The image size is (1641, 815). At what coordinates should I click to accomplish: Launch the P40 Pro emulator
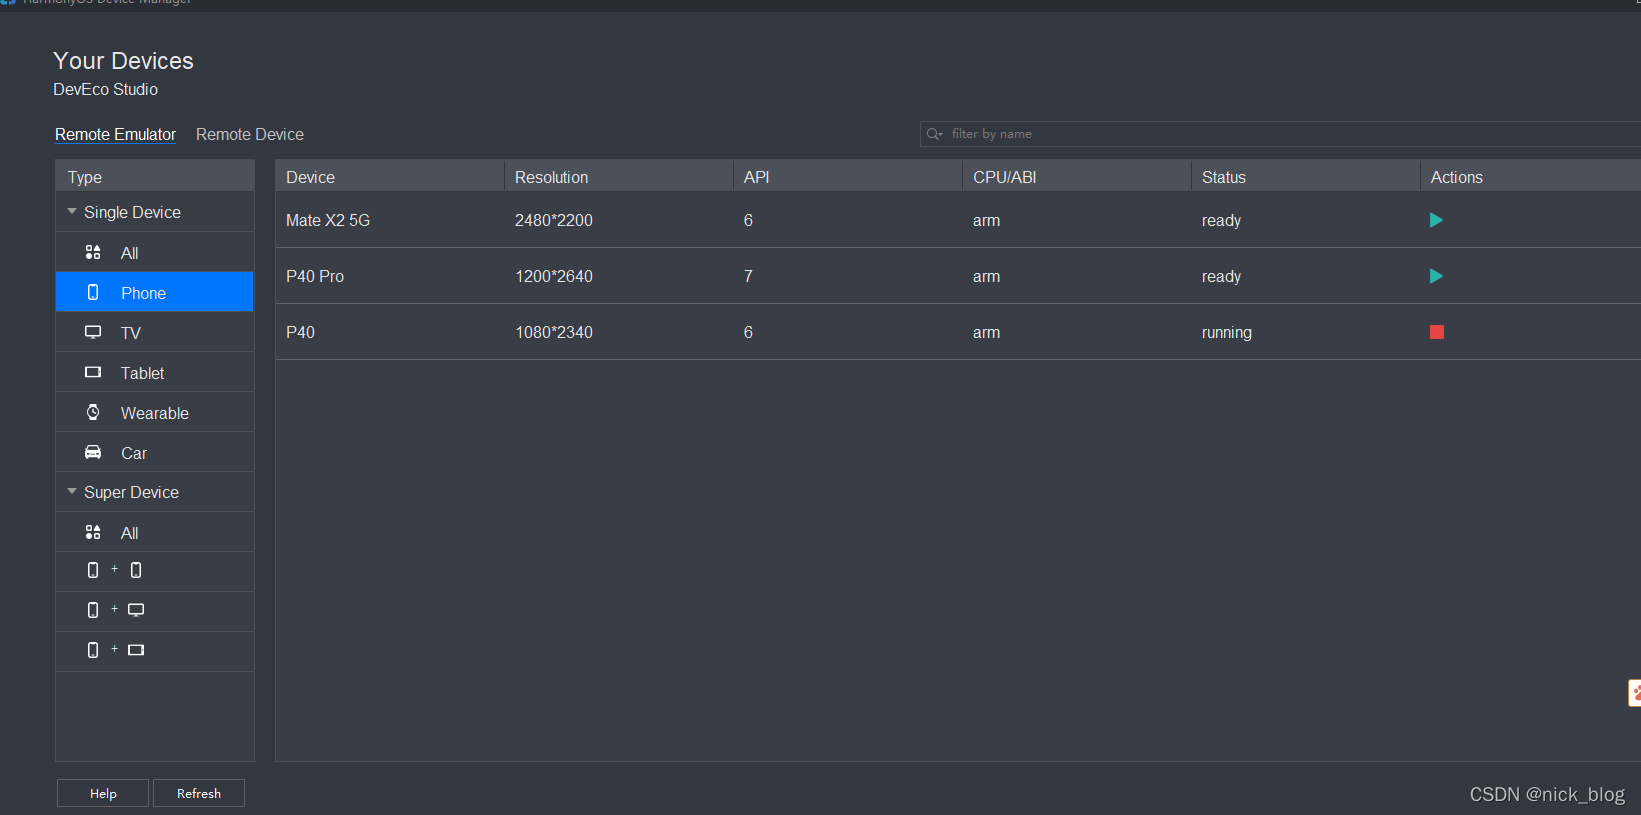(1436, 276)
